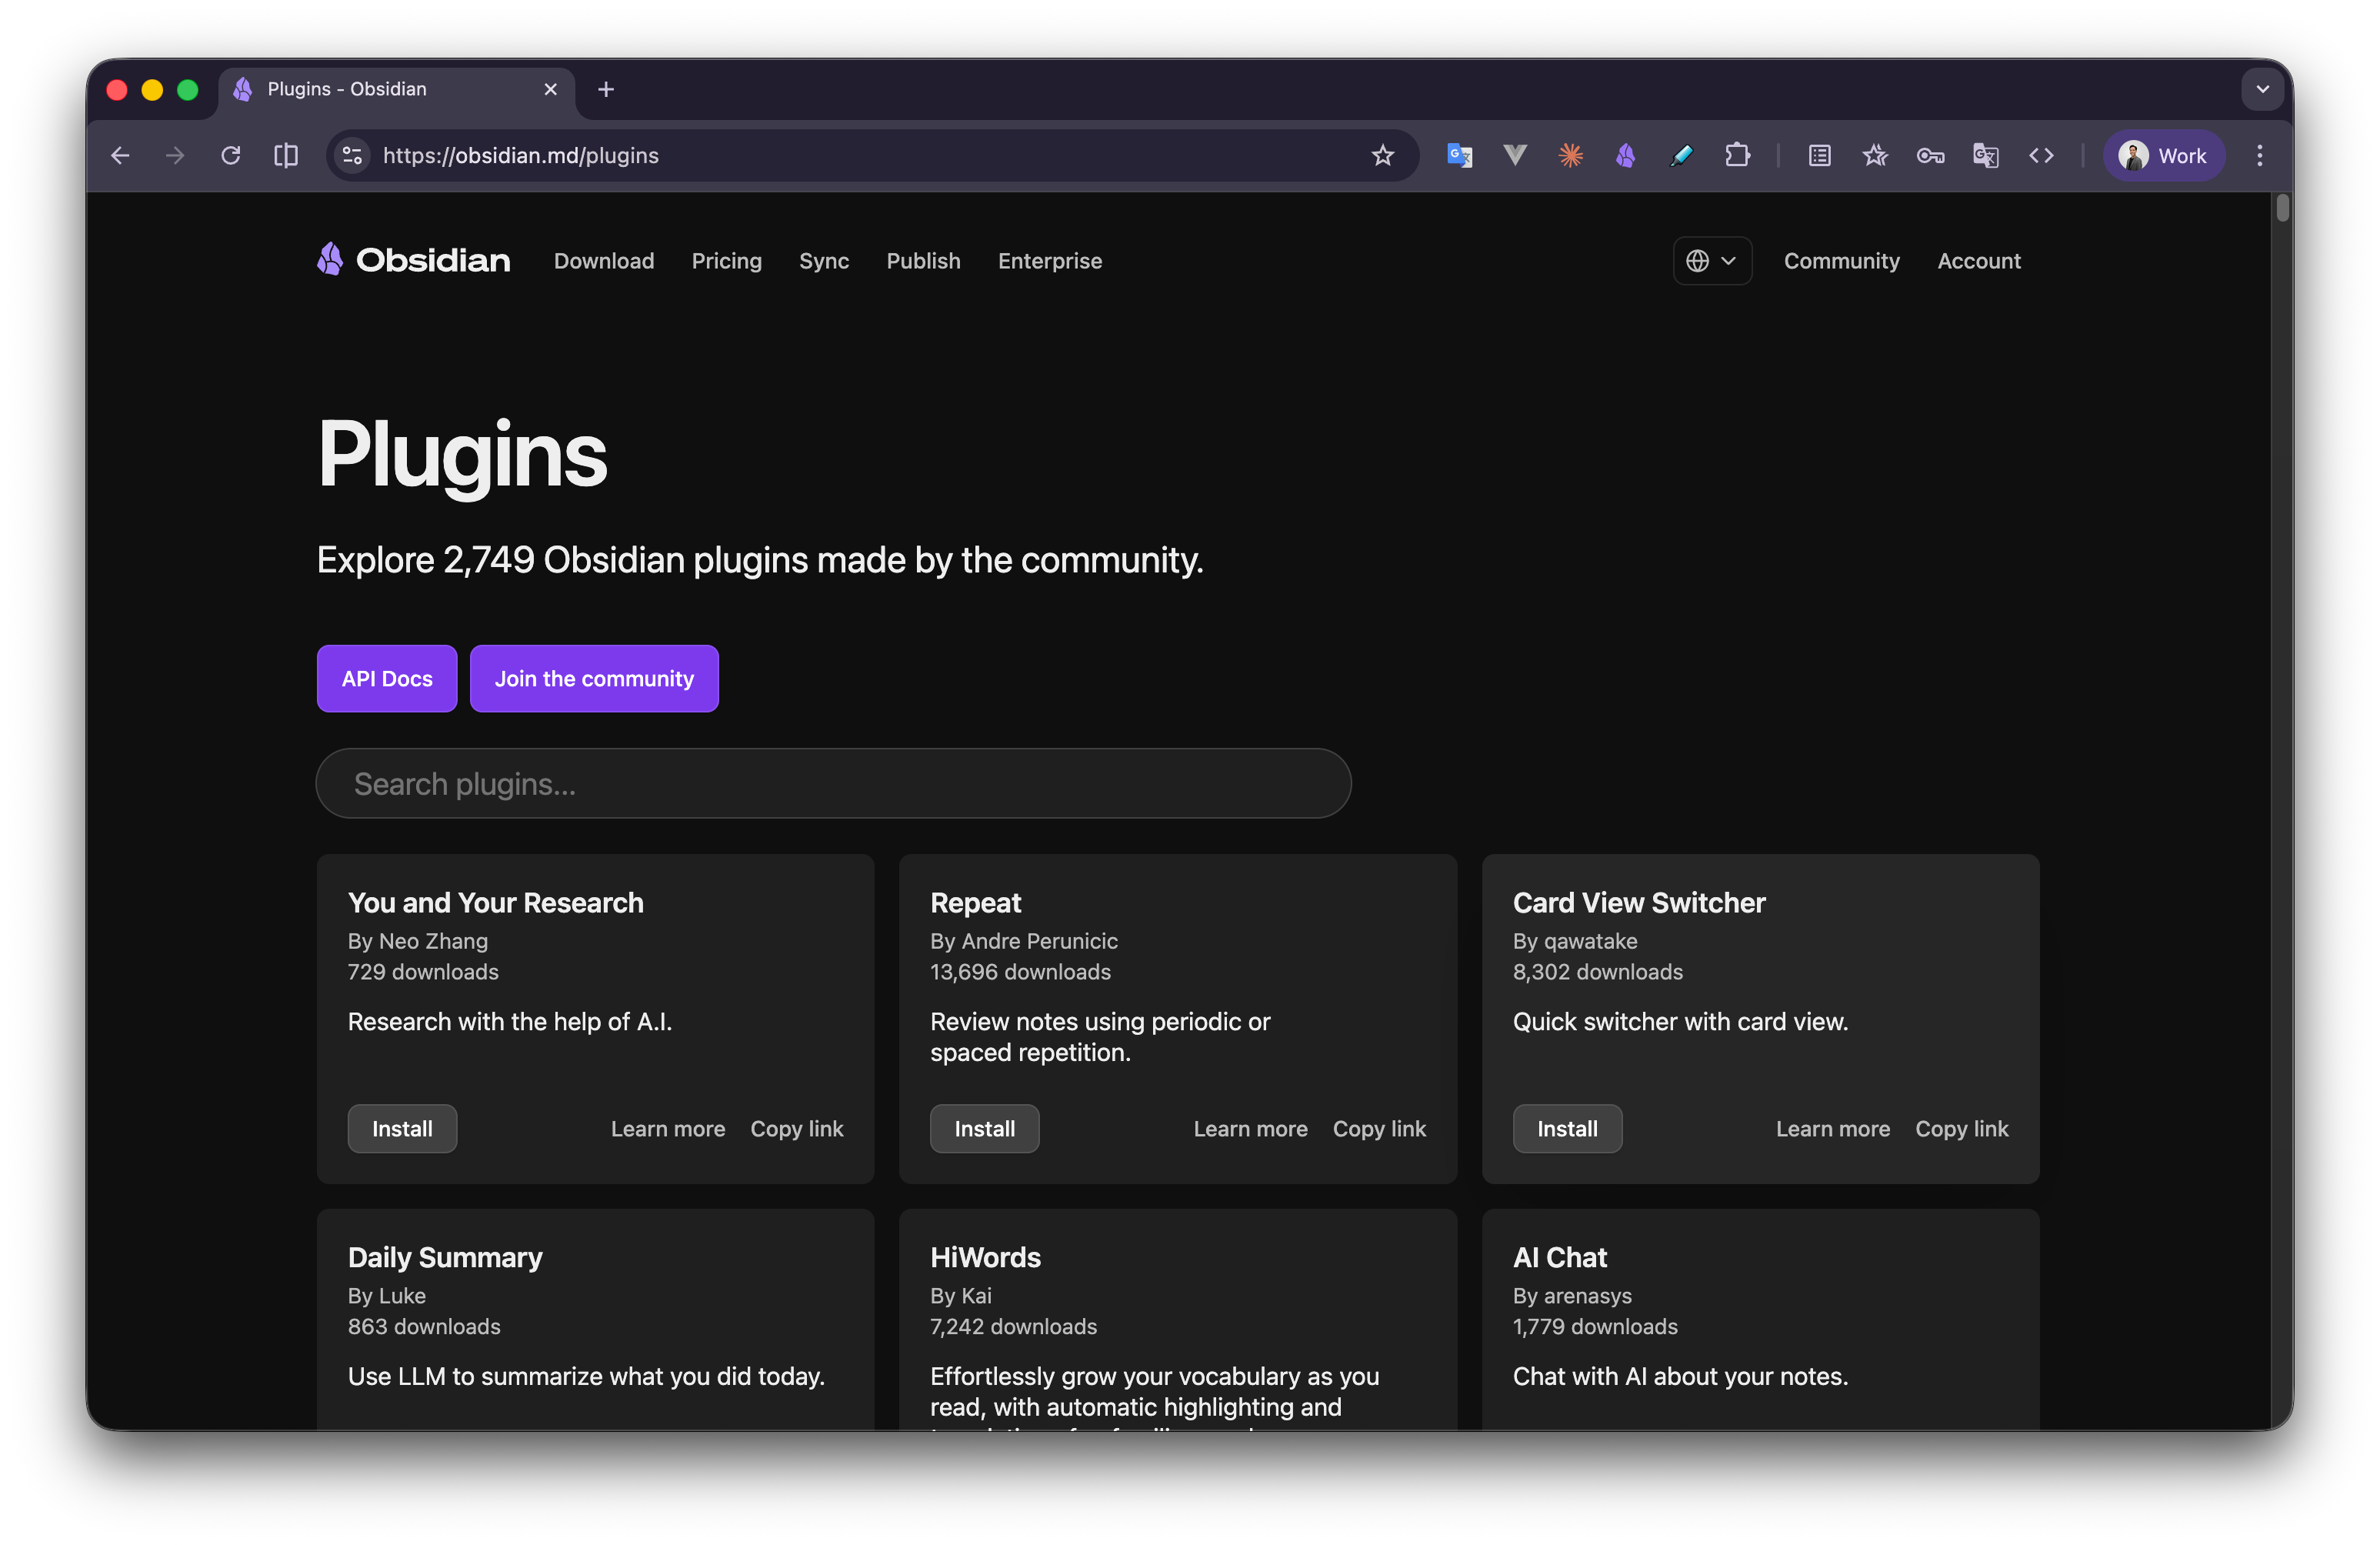Open the language selector globe dropdown

[1712, 260]
